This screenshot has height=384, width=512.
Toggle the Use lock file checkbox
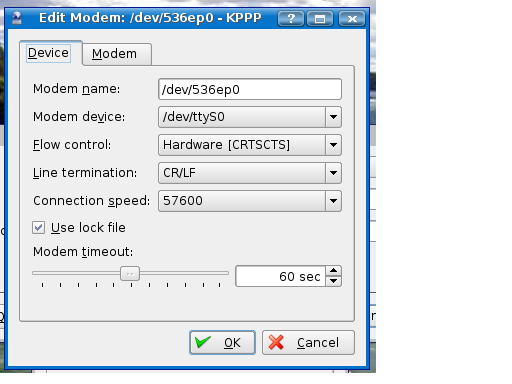38,228
